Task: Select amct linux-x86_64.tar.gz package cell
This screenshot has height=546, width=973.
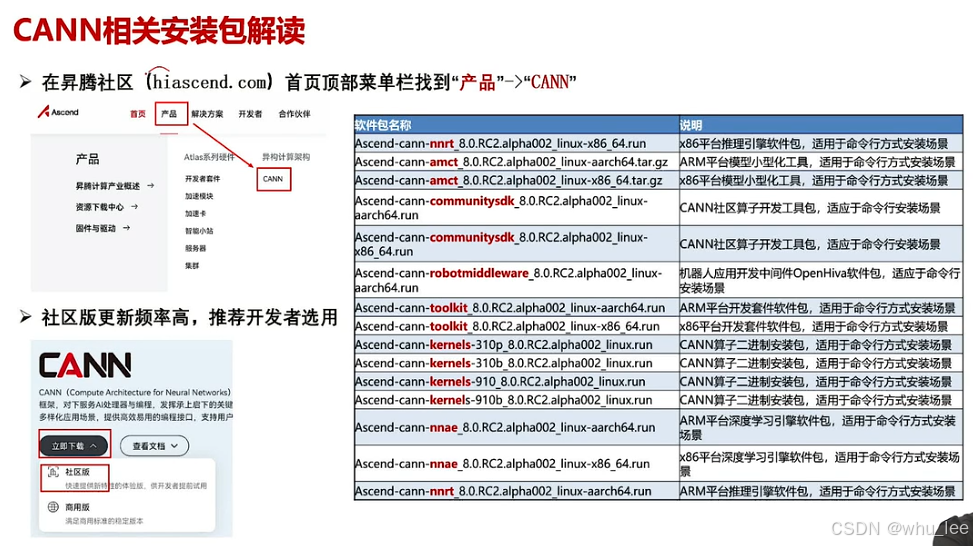Action: [516, 181]
